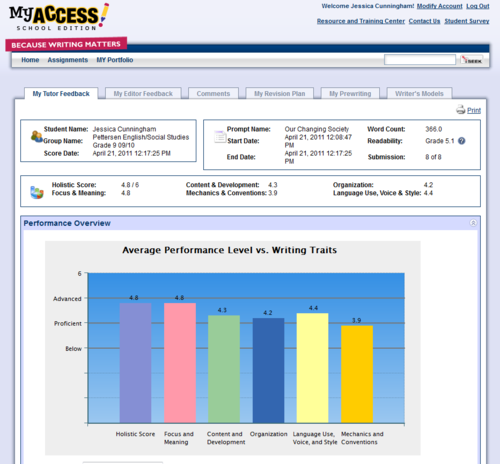The width and height of the screenshot is (500, 464).
Task: Click the Readability help question mark icon
Action: click(x=462, y=141)
